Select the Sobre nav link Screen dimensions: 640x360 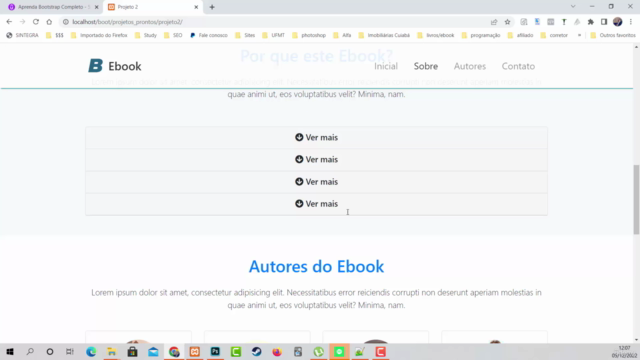[426, 66]
